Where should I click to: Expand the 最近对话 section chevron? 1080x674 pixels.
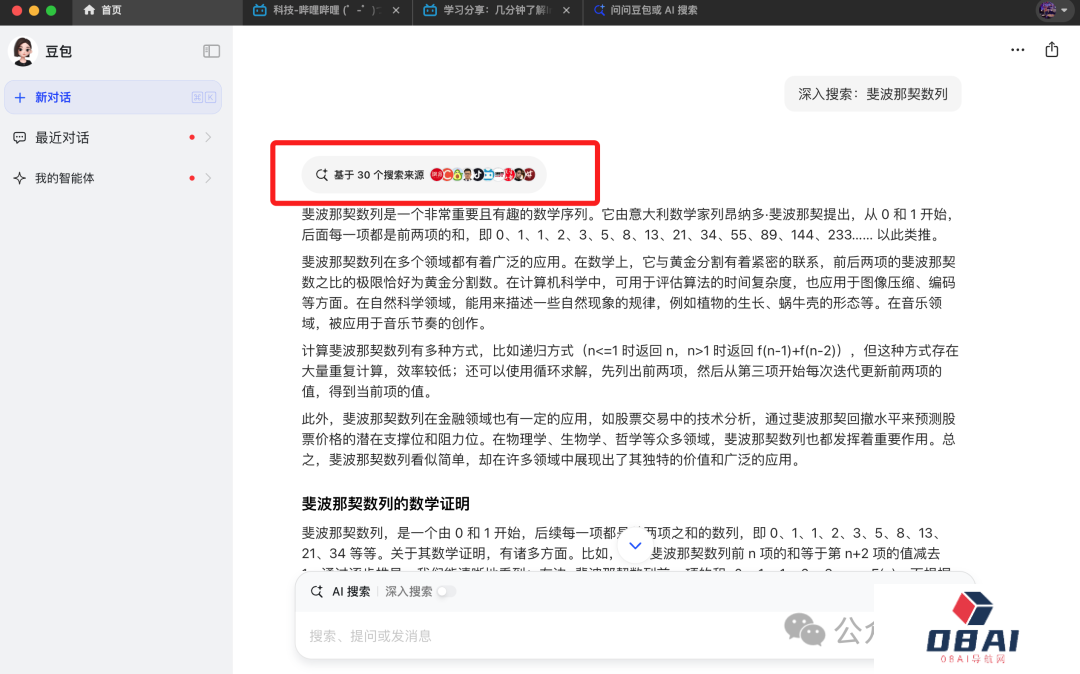(x=208, y=138)
